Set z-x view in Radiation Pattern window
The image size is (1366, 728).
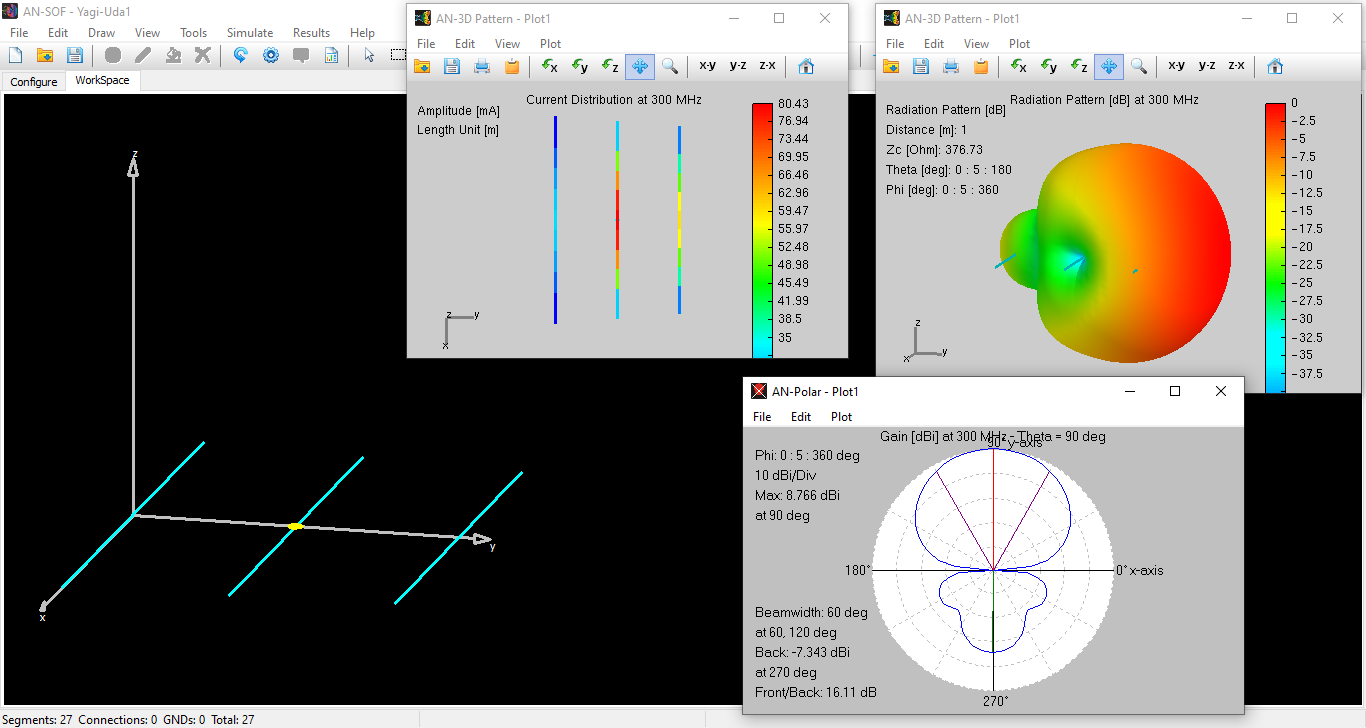coord(1236,66)
